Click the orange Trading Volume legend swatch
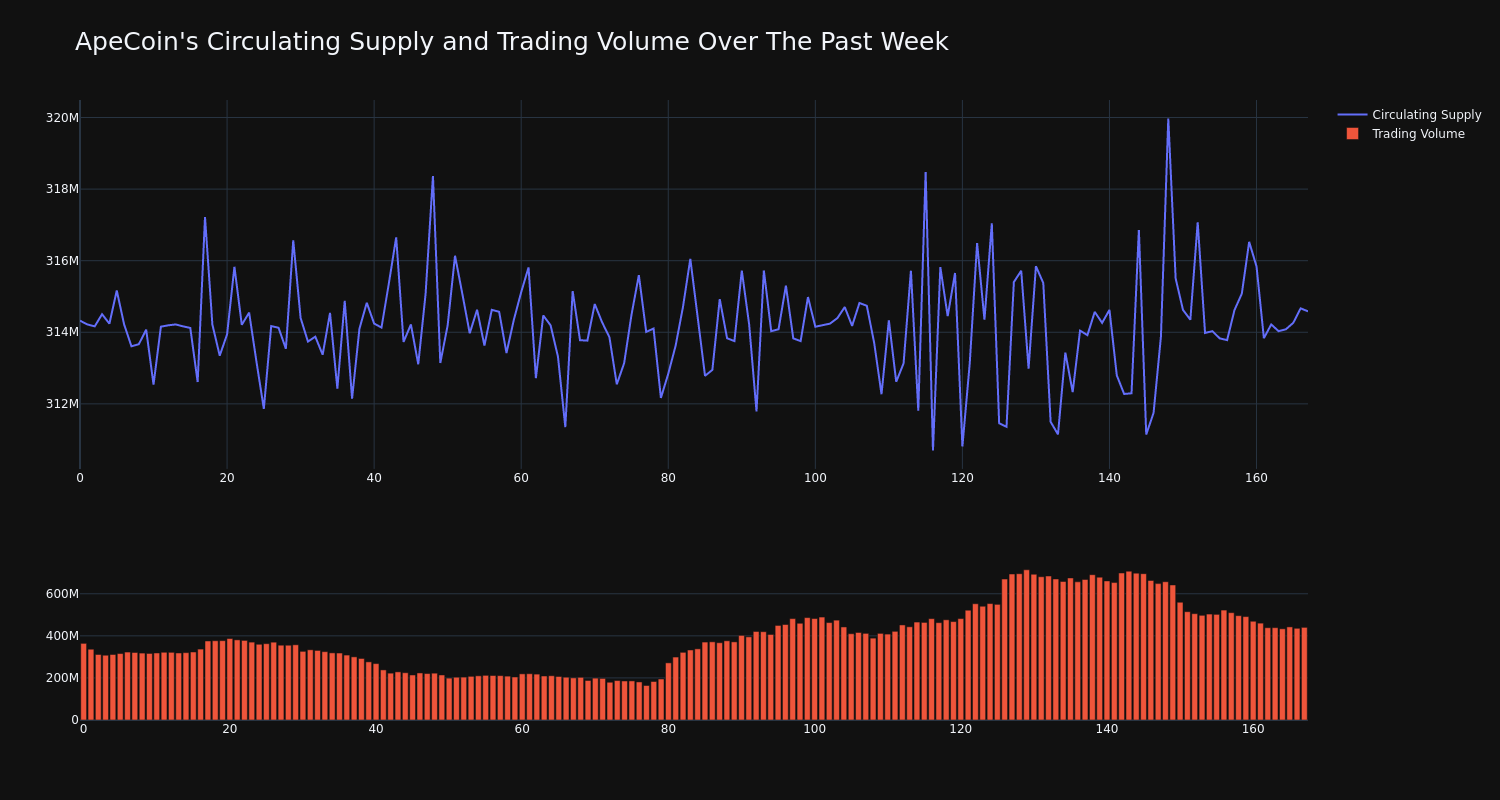The width and height of the screenshot is (1500, 800). pyautogui.click(x=1352, y=134)
